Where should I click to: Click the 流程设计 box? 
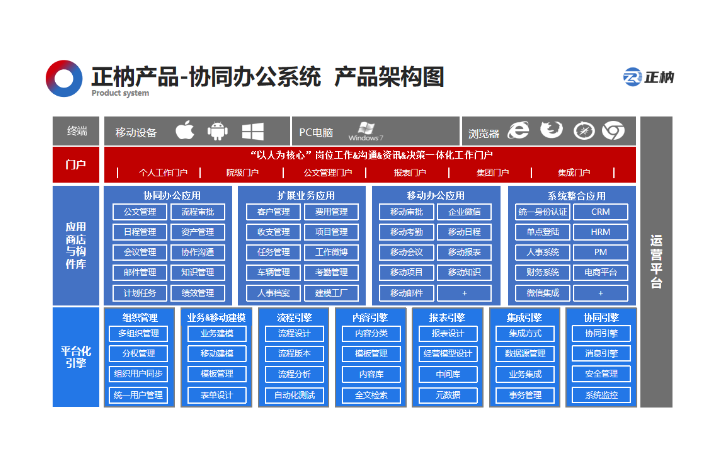(294, 333)
